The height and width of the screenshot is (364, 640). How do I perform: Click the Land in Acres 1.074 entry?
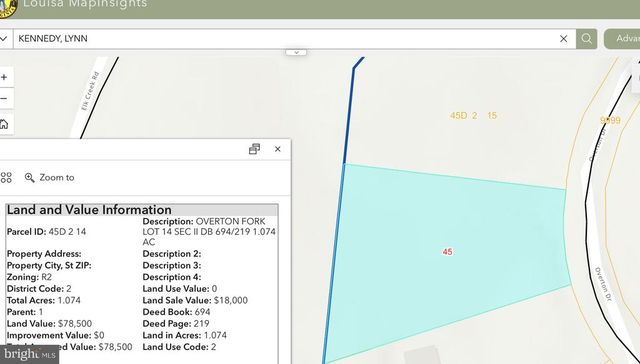pos(184,335)
